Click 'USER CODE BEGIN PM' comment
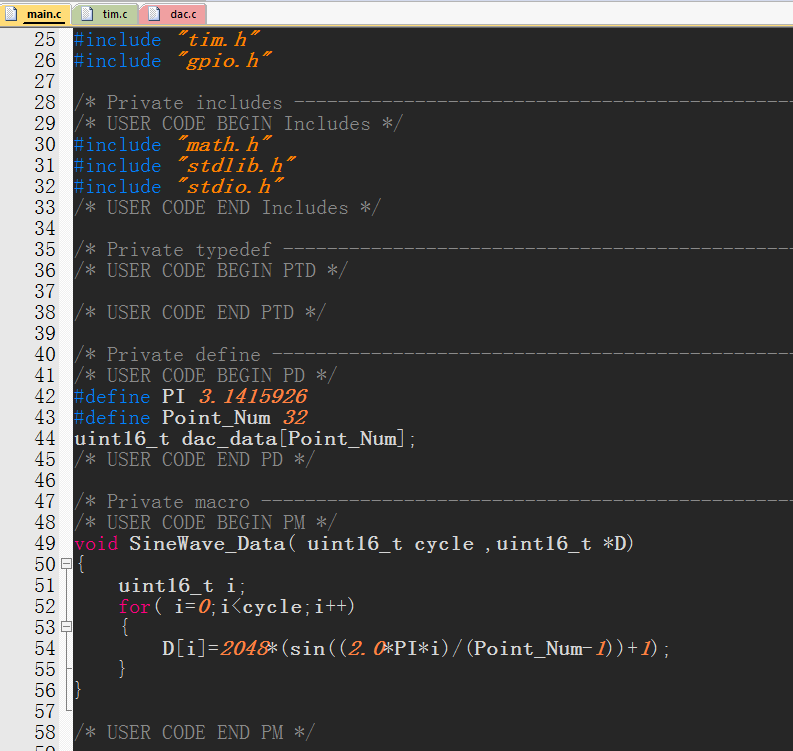 click(x=205, y=522)
